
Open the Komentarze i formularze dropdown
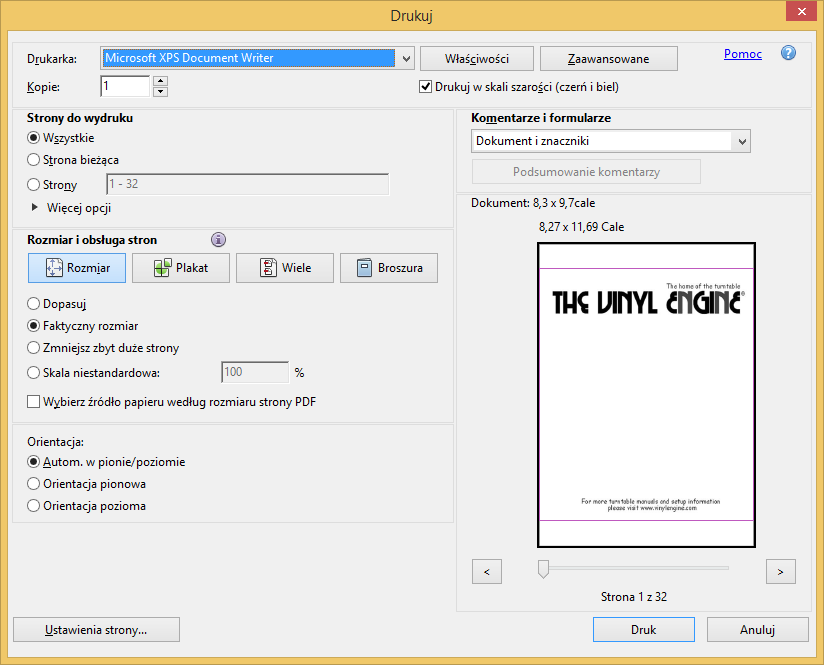point(741,142)
